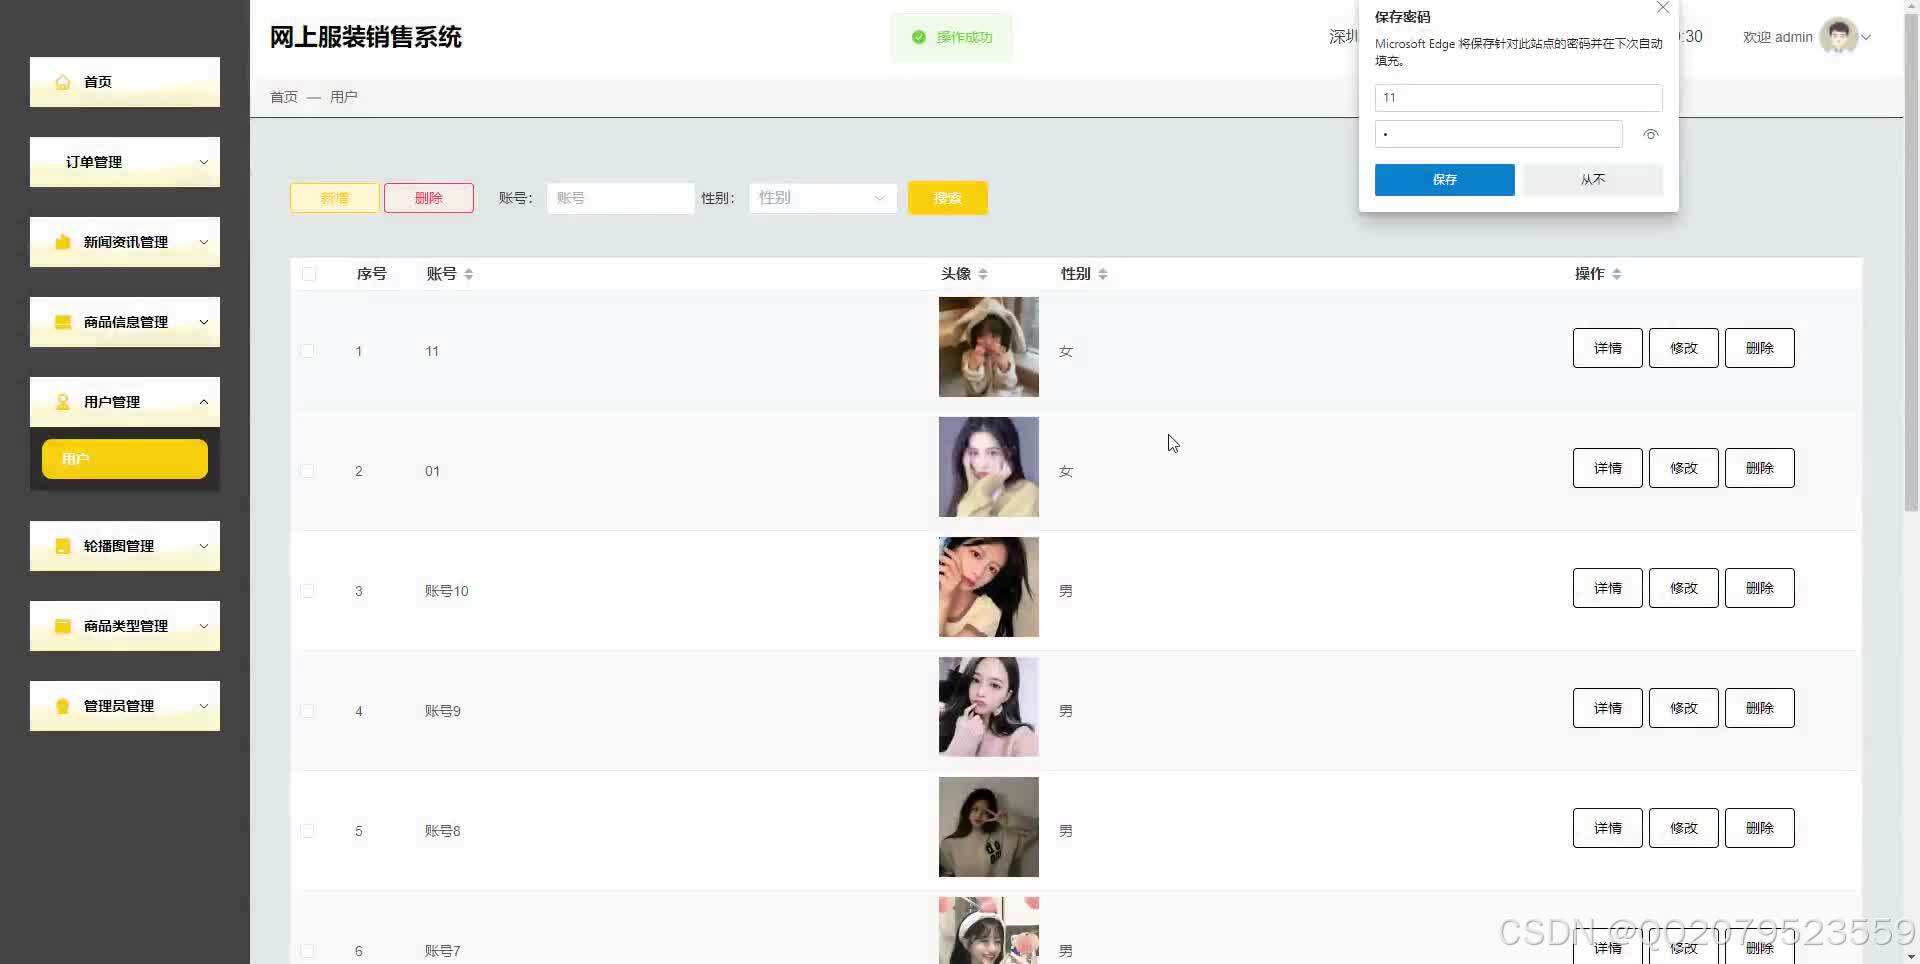Click 删除 for account 11 row
Screen dimensions: 1920x964
(x=1760, y=348)
